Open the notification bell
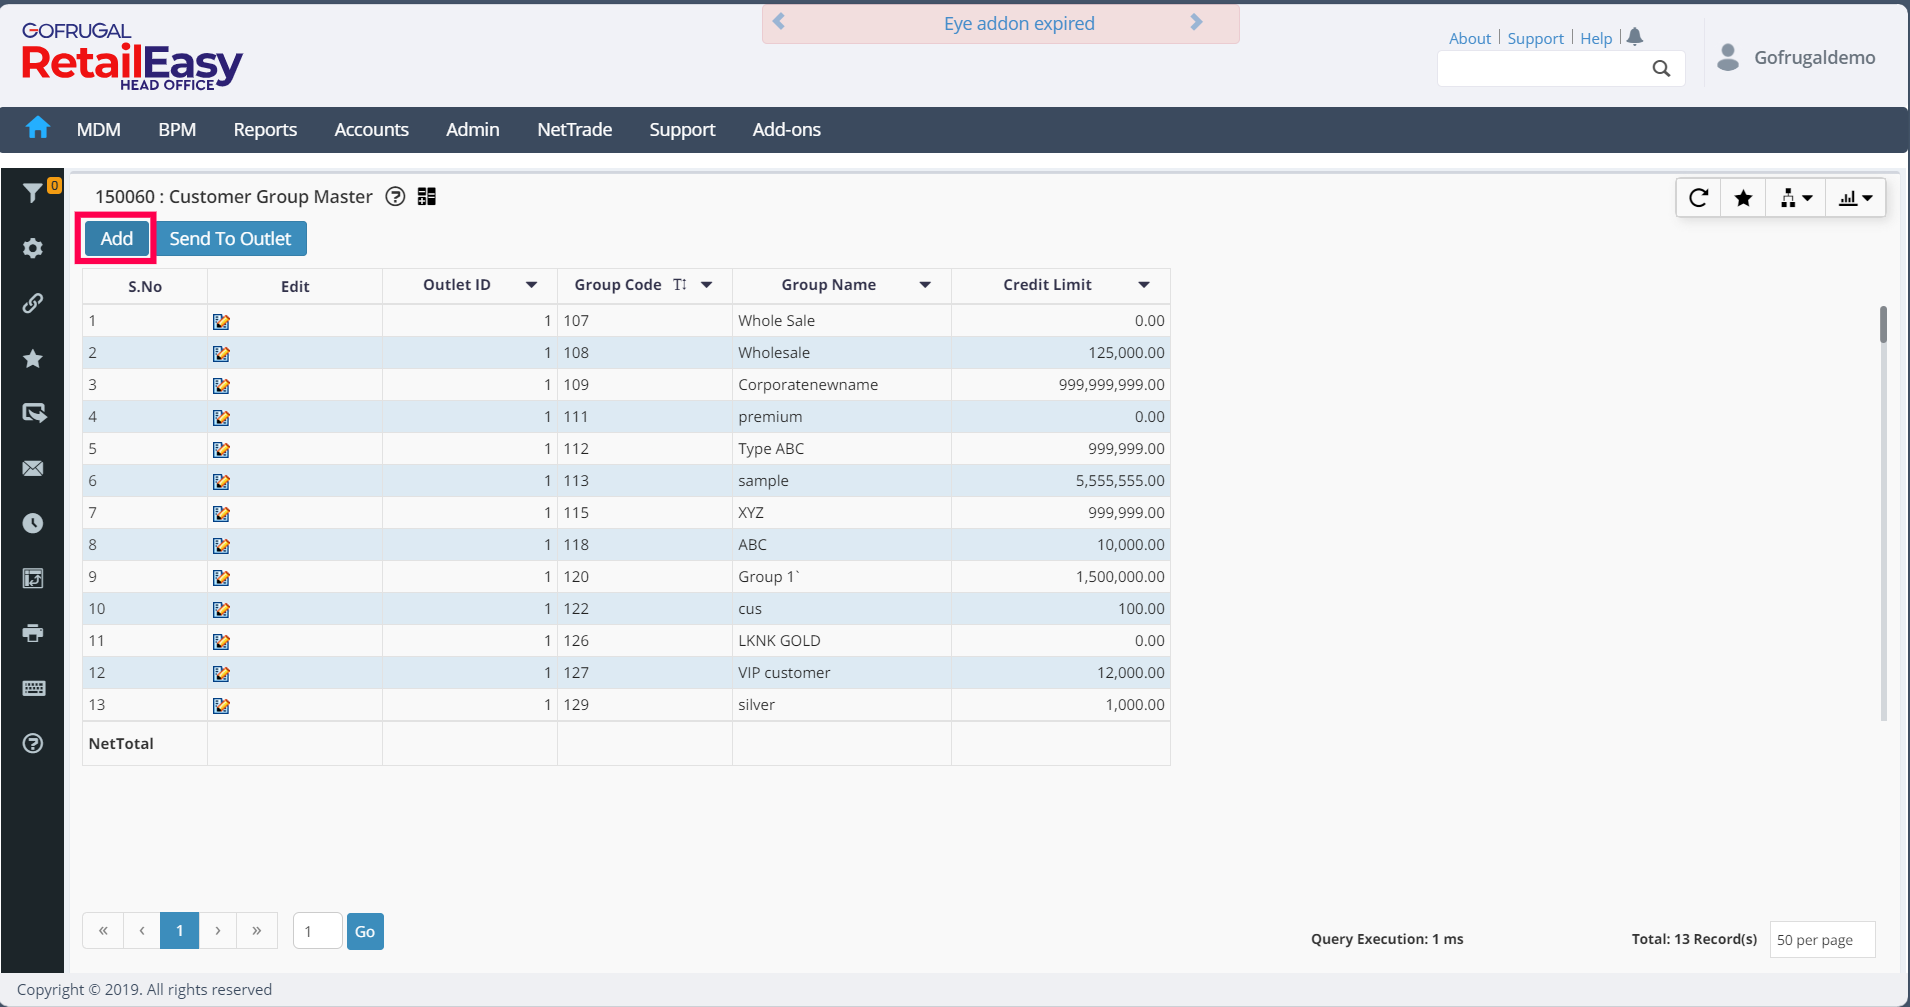The image size is (1910, 1007). pyautogui.click(x=1635, y=37)
